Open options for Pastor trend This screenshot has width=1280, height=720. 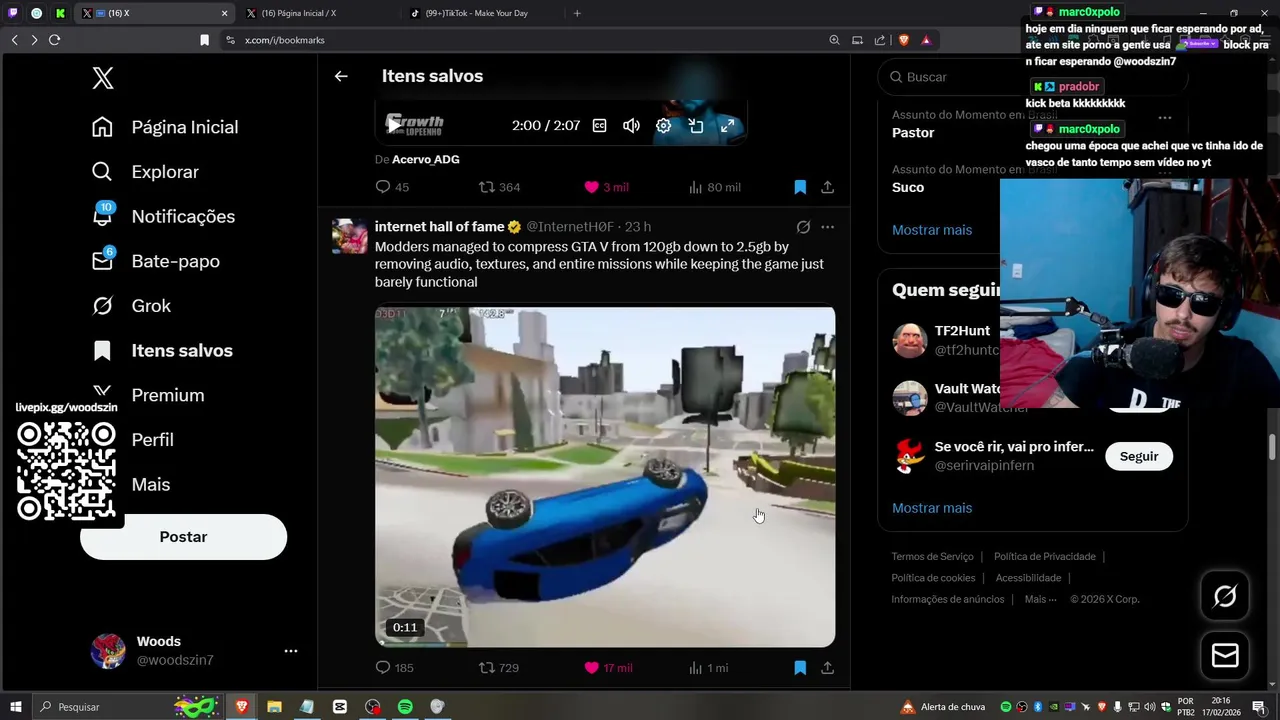click(x=1165, y=118)
